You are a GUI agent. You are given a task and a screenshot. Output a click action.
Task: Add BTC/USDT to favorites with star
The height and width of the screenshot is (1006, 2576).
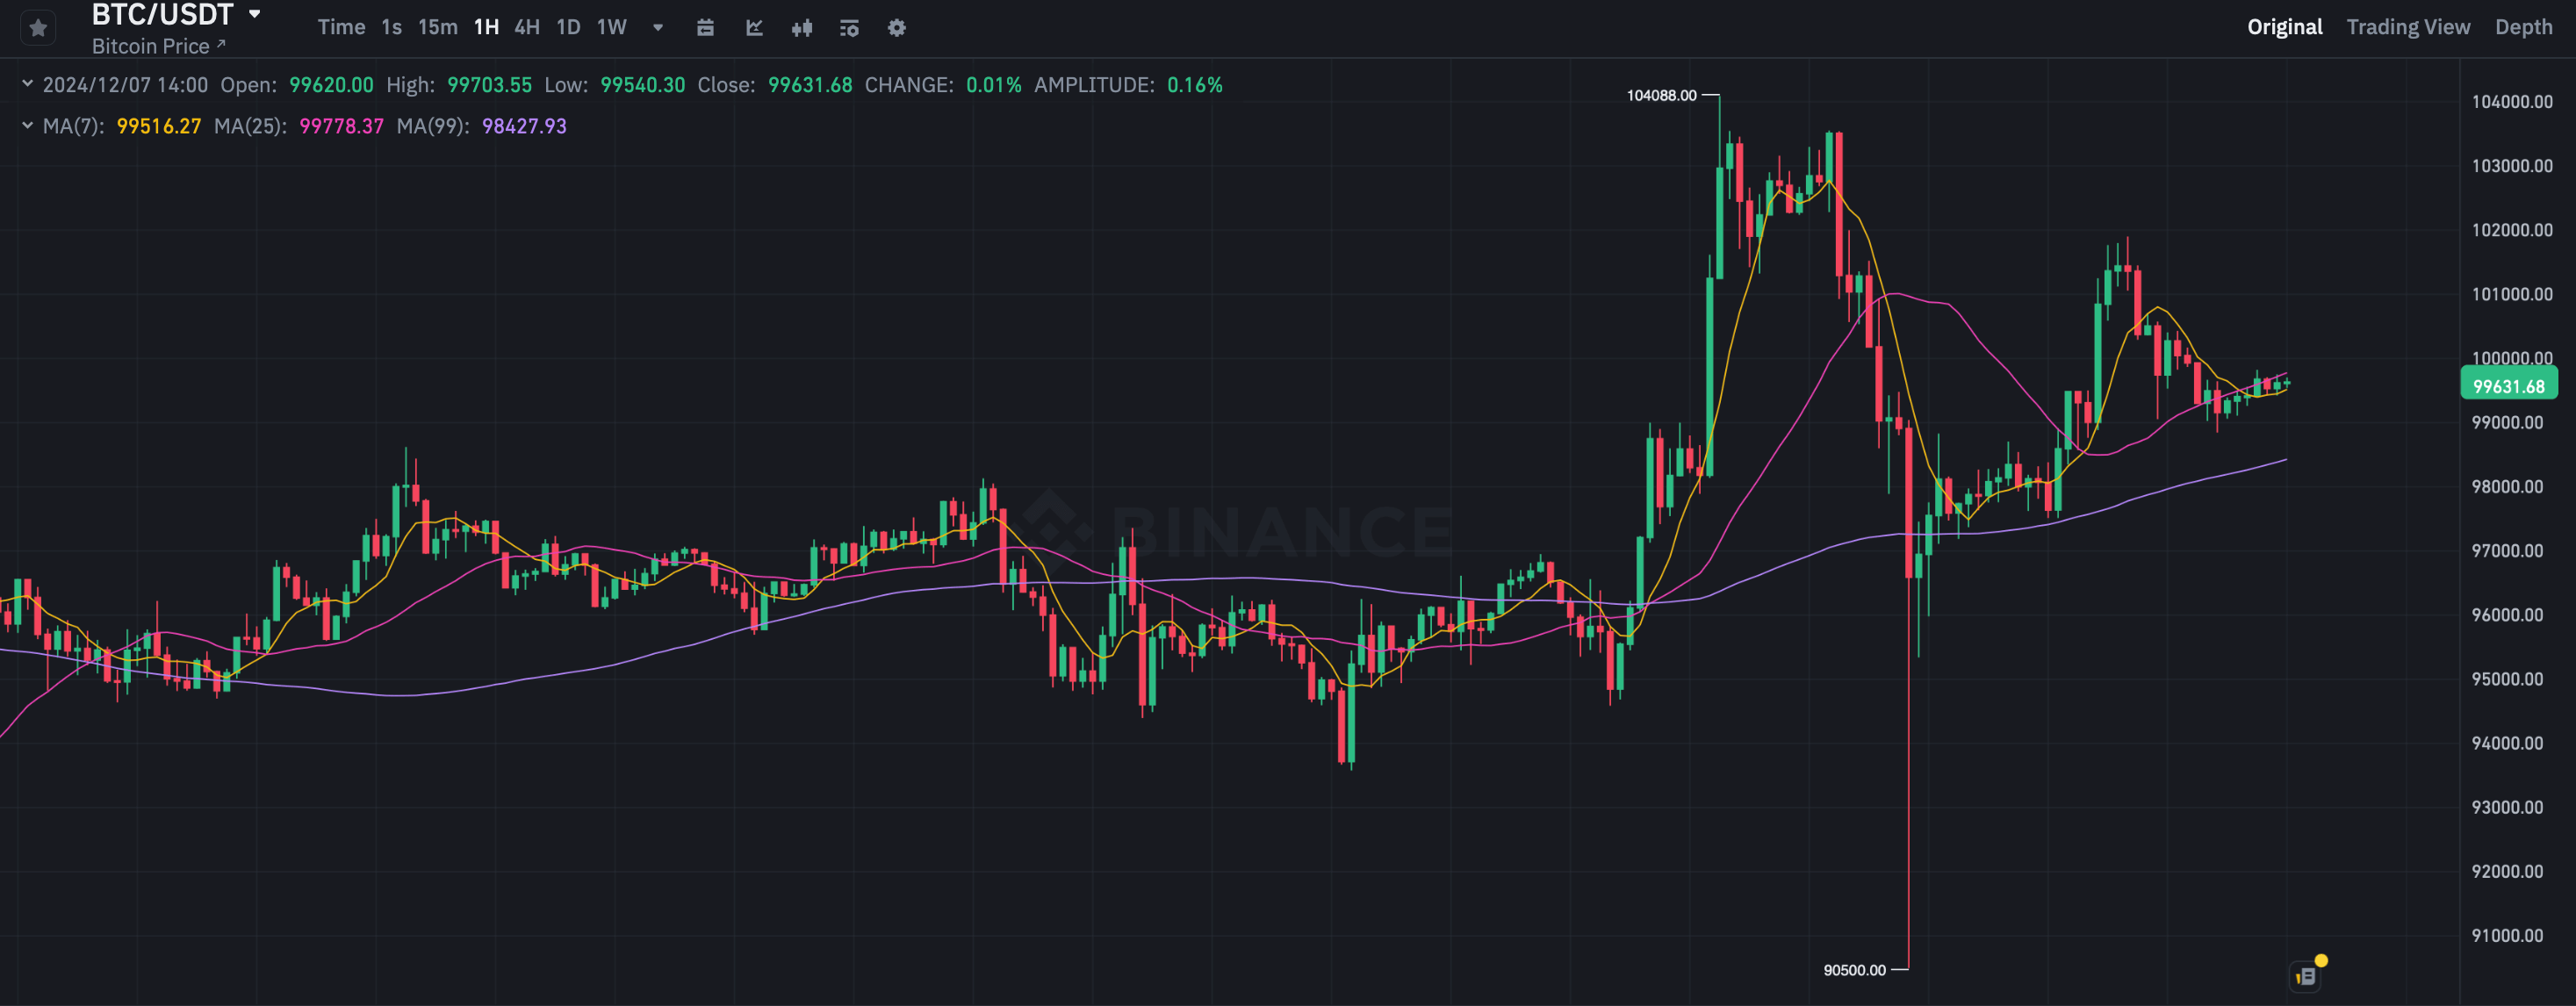[x=38, y=28]
